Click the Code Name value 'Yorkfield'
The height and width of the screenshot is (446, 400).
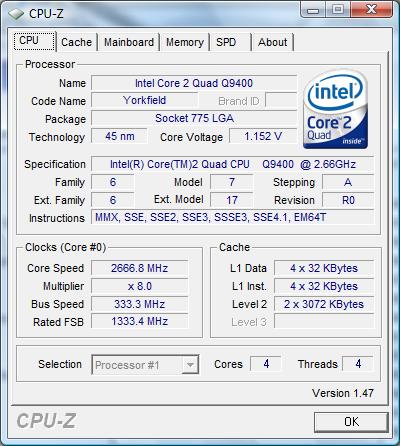[144, 100]
